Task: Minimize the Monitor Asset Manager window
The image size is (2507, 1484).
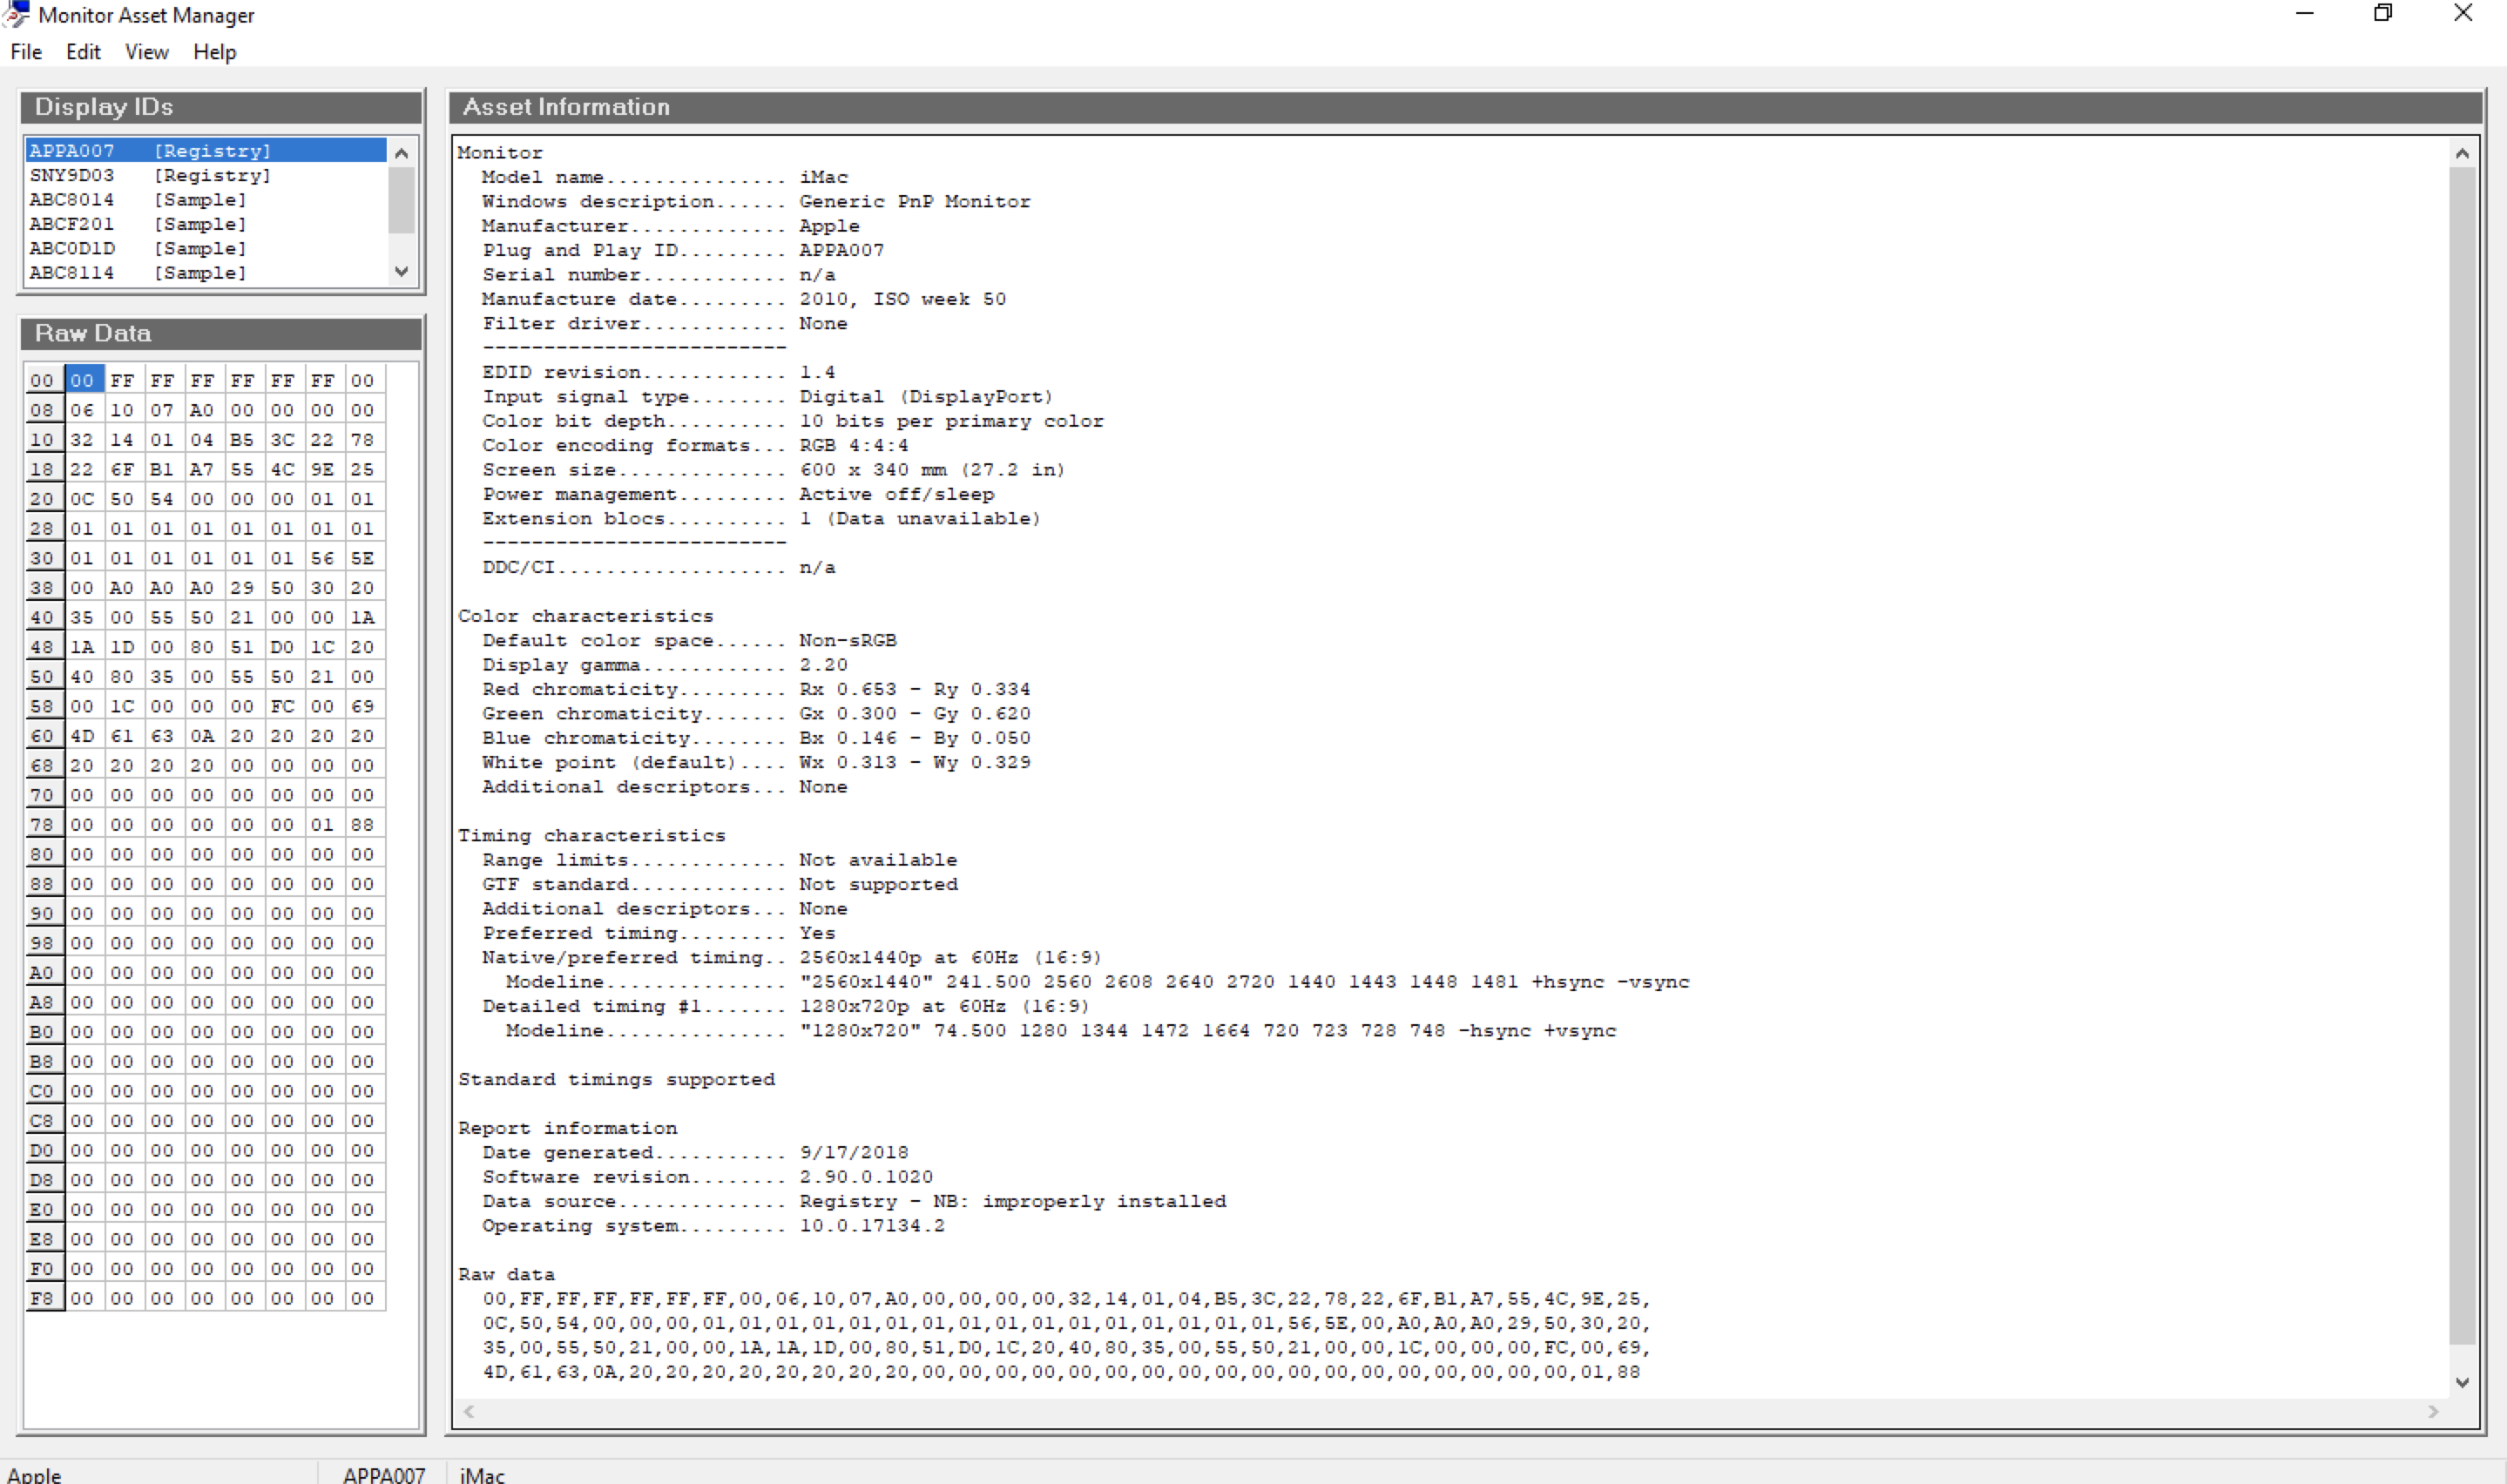Action: [2304, 14]
